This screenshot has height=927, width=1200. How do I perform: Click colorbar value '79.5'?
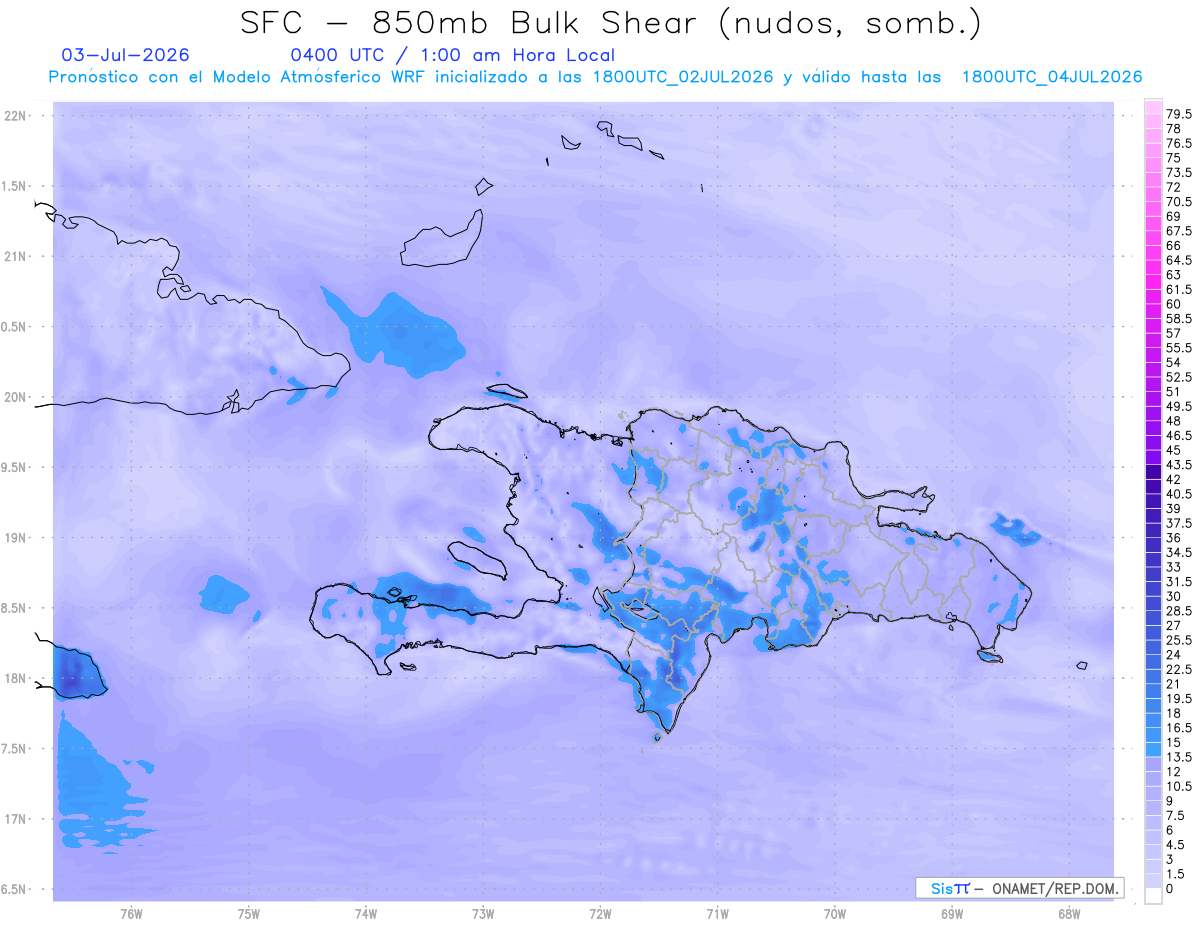click(x=1179, y=115)
